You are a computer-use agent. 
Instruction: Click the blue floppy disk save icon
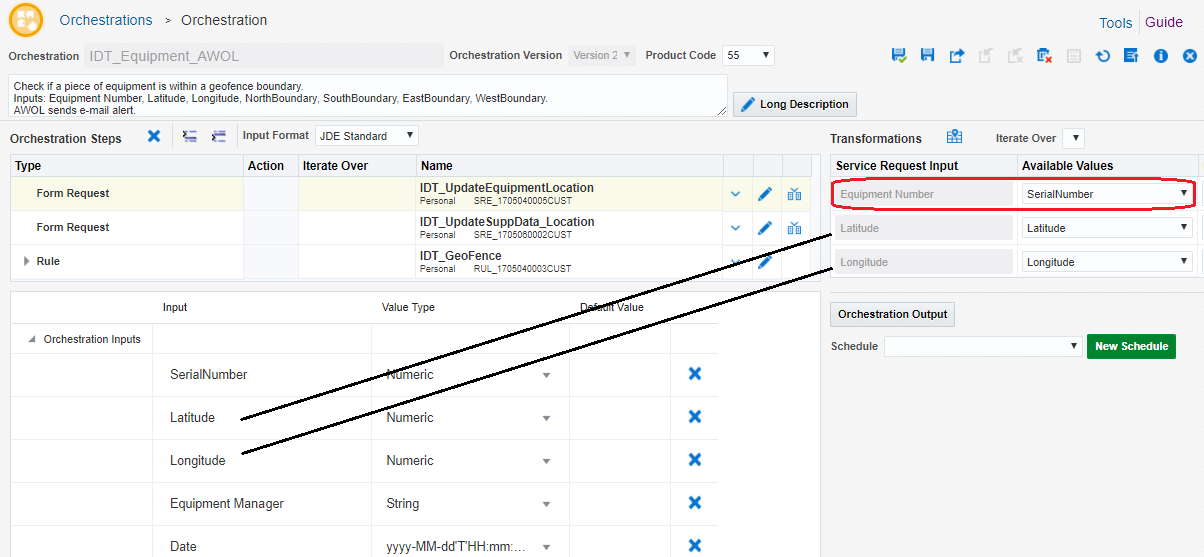tap(927, 56)
